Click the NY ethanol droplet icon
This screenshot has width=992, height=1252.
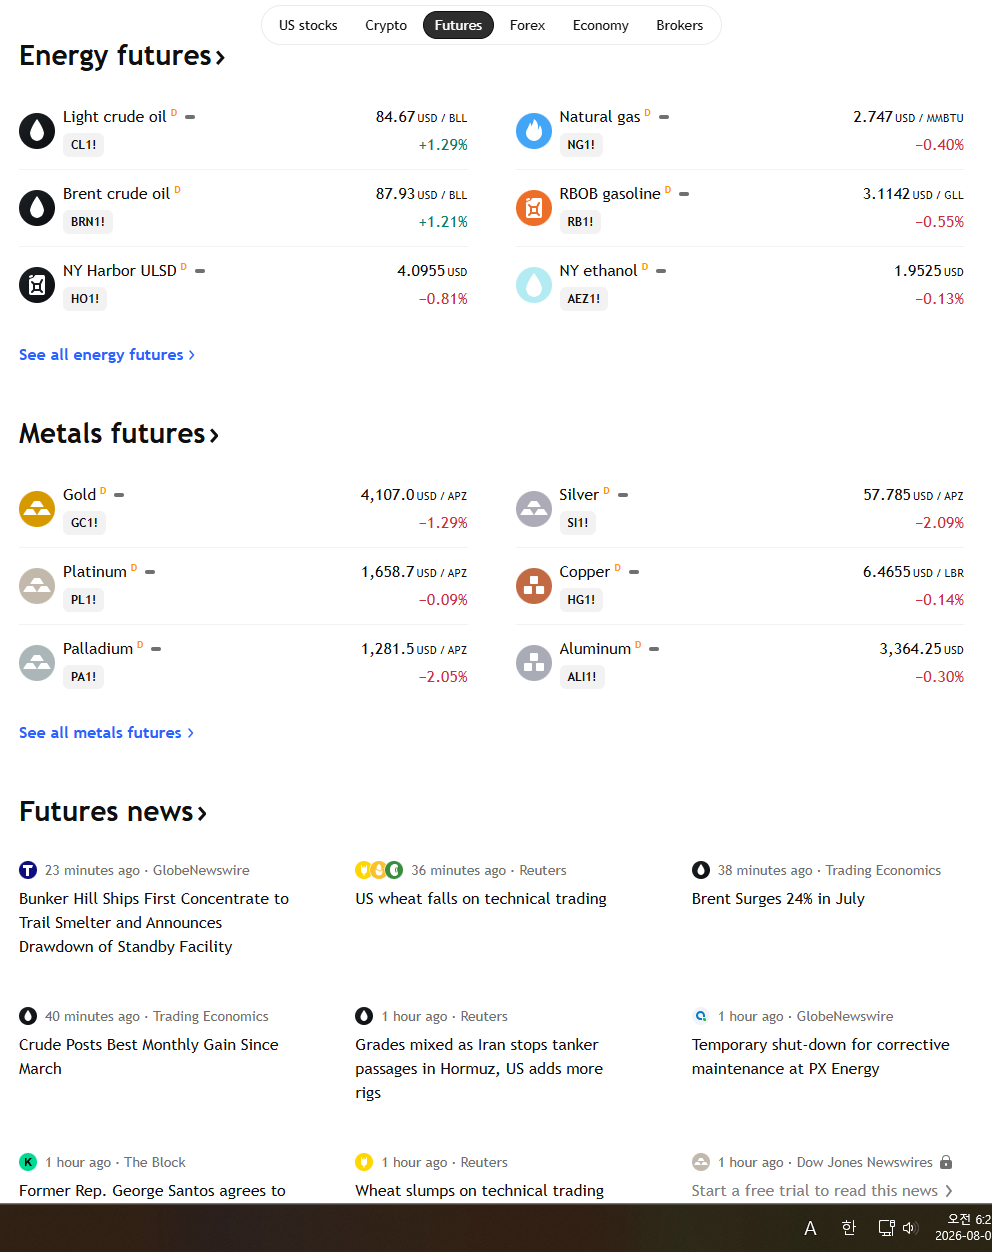pos(534,285)
